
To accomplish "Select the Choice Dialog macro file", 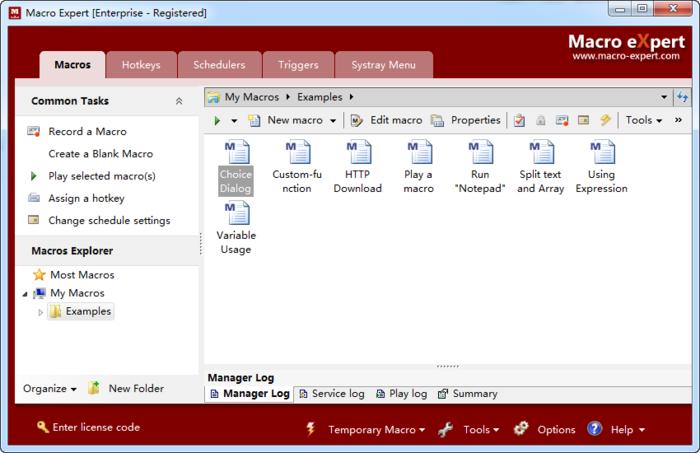I will click(x=236, y=167).
